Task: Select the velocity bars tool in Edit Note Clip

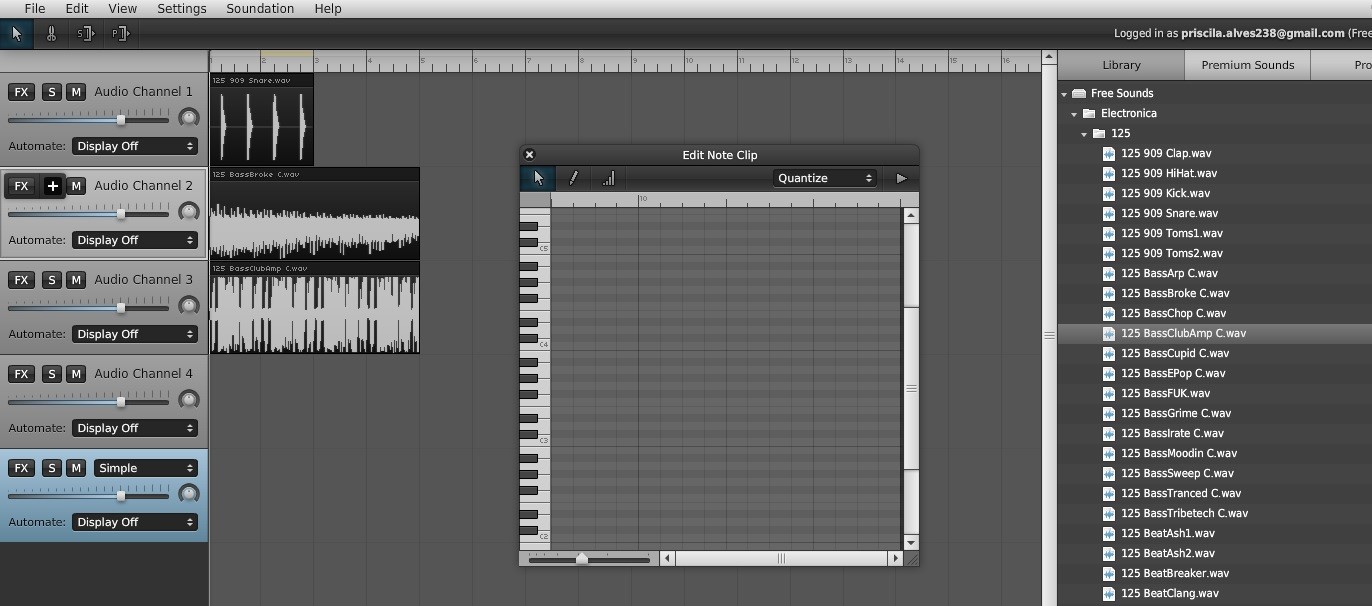Action: [x=609, y=178]
